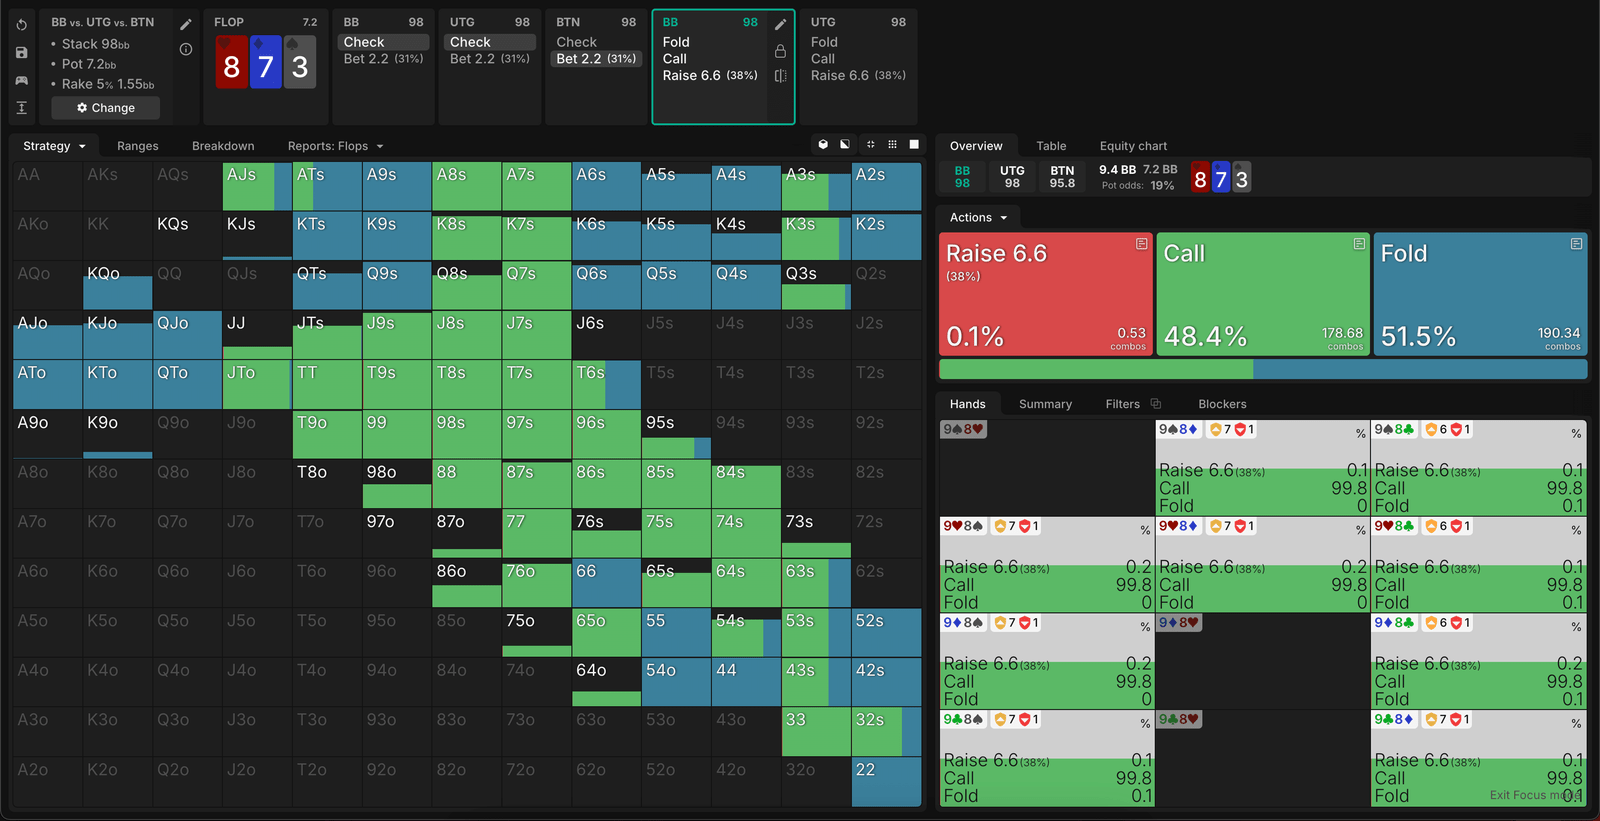The height and width of the screenshot is (821, 1600).
Task: Open the Actions dropdown
Action: [978, 217]
